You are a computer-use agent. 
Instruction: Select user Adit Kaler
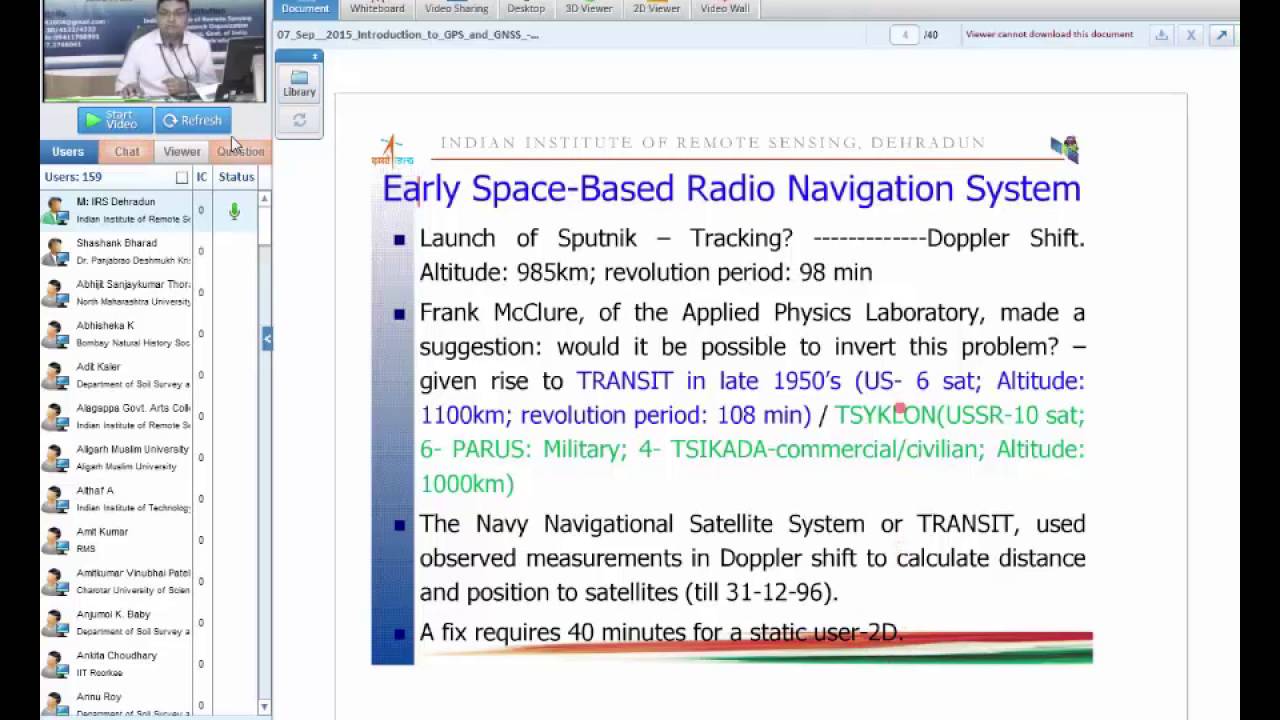(149, 375)
